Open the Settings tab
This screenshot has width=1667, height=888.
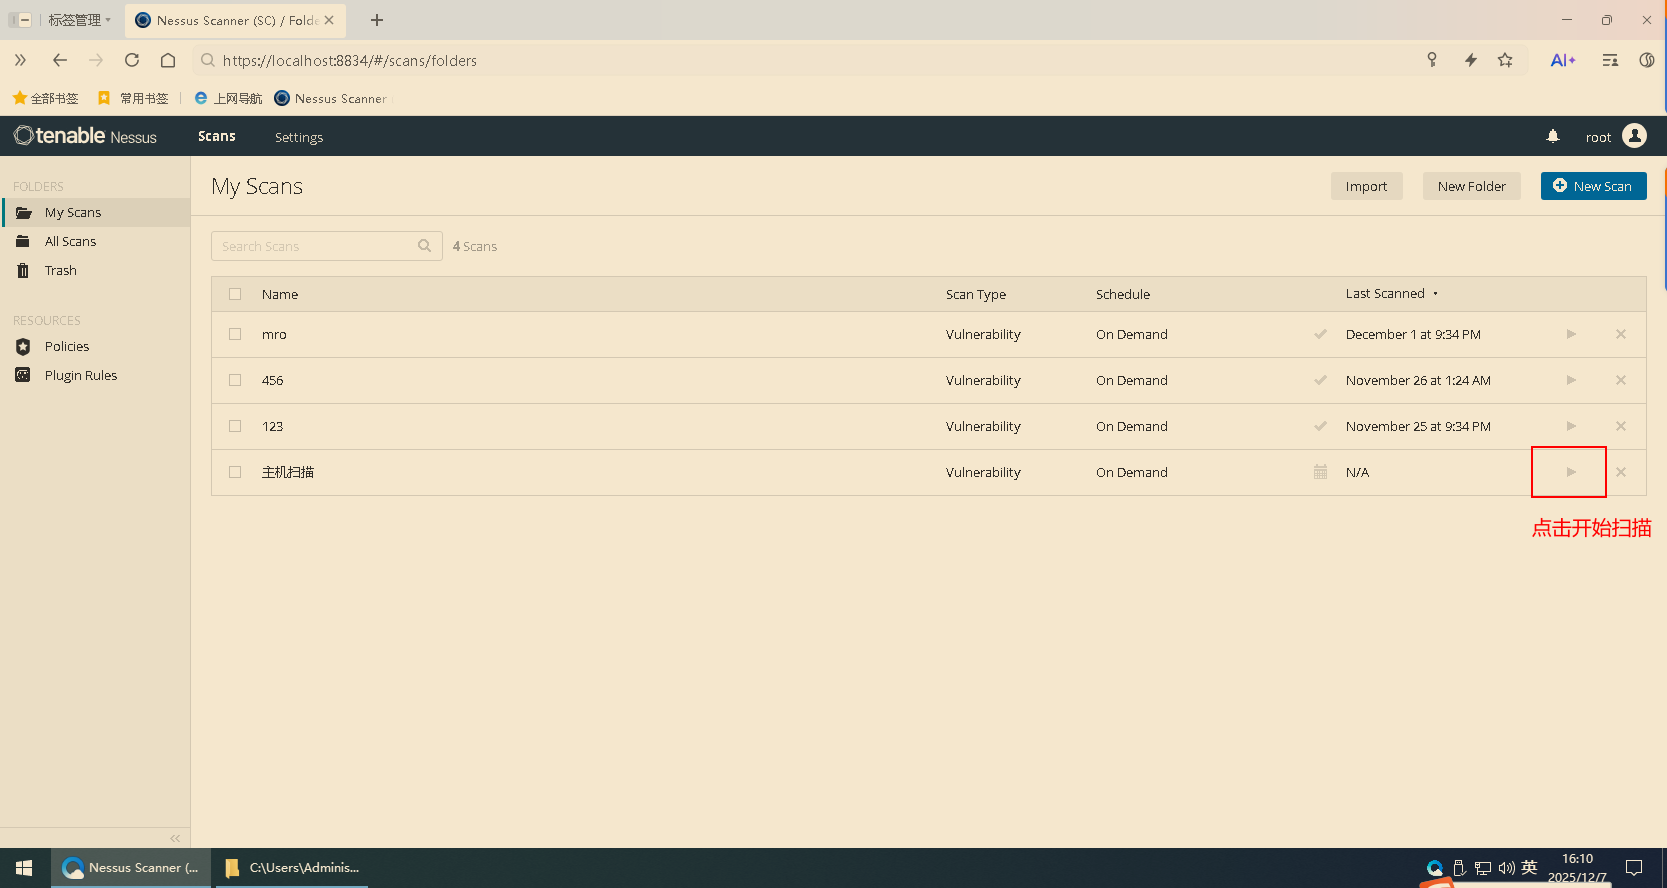click(x=299, y=137)
